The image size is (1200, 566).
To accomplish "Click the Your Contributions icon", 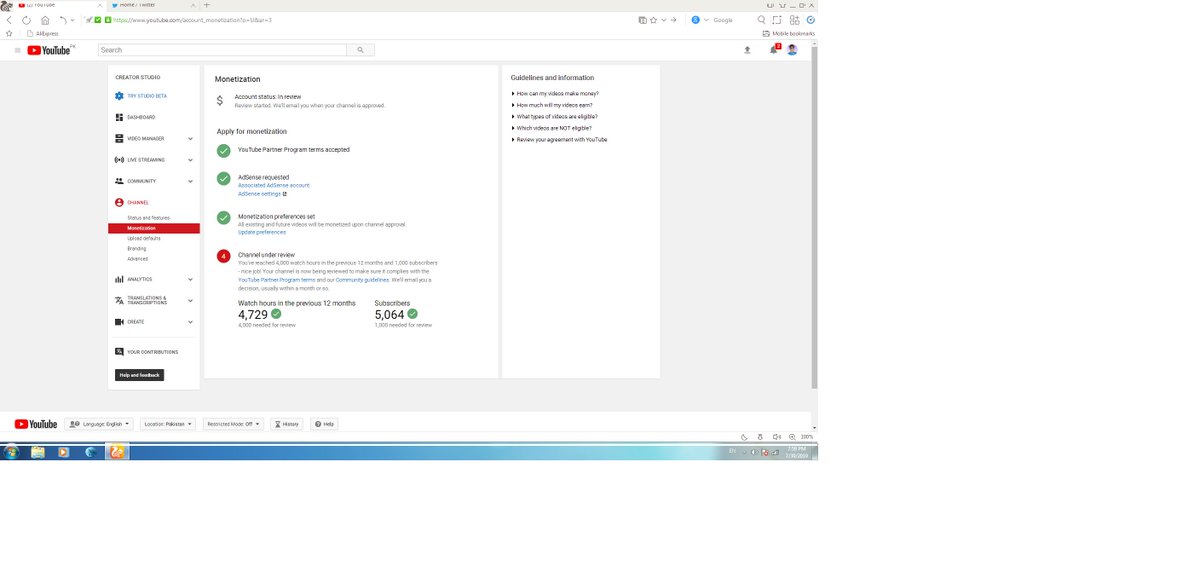I will (119, 352).
